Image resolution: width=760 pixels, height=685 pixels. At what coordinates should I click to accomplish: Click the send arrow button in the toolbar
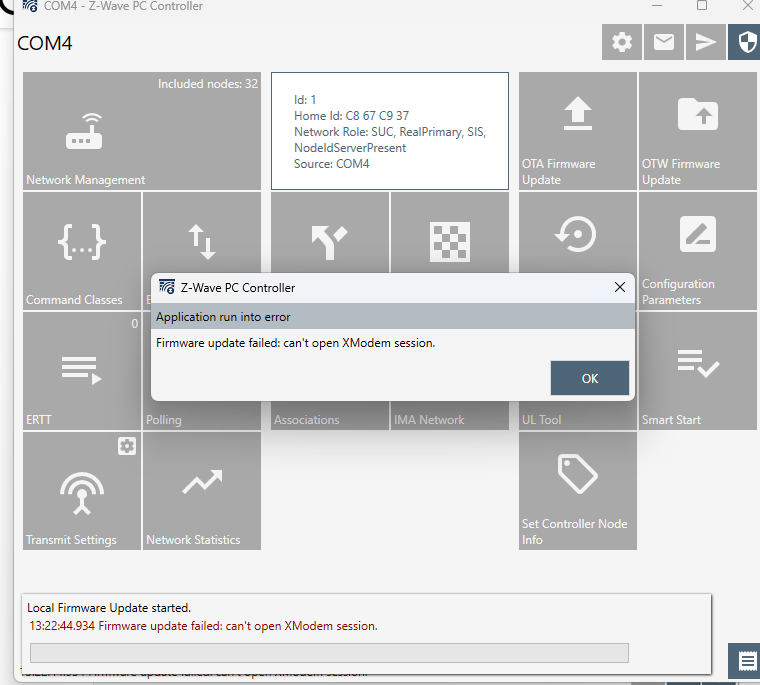706,42
